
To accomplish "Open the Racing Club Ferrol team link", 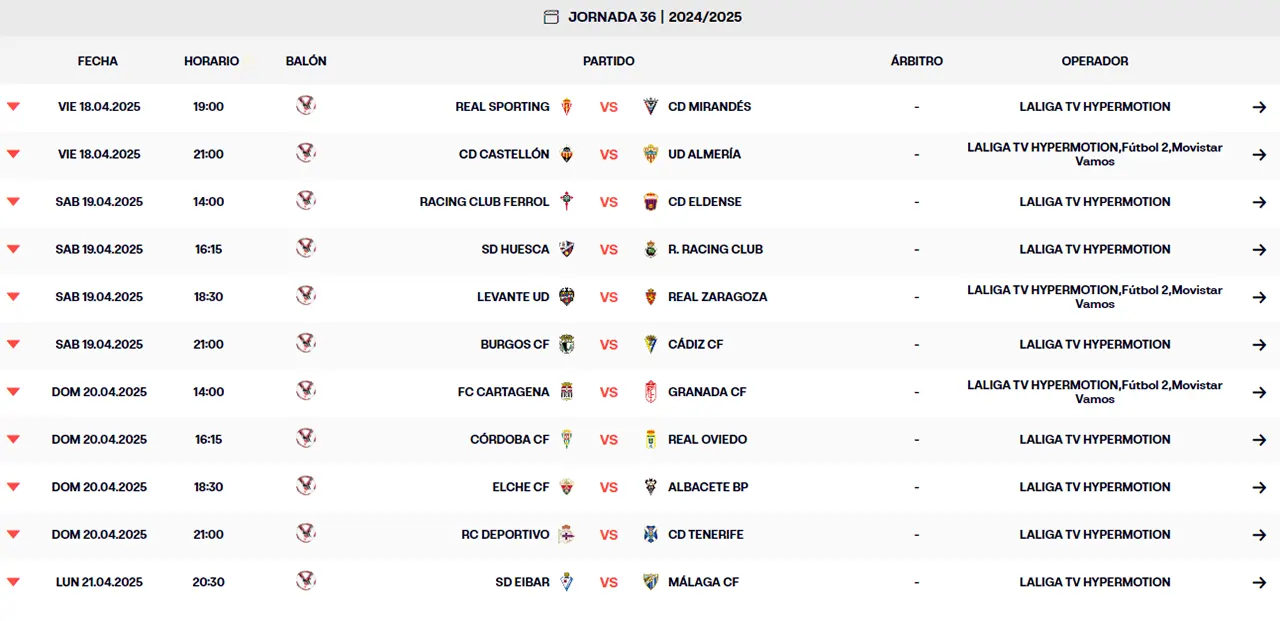I will (x=484, y=202).
